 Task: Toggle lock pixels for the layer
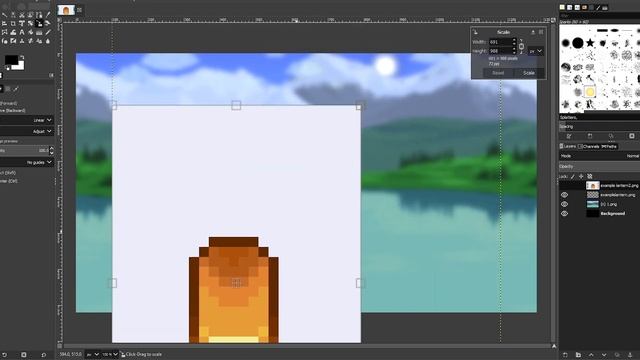coord(572,176)
